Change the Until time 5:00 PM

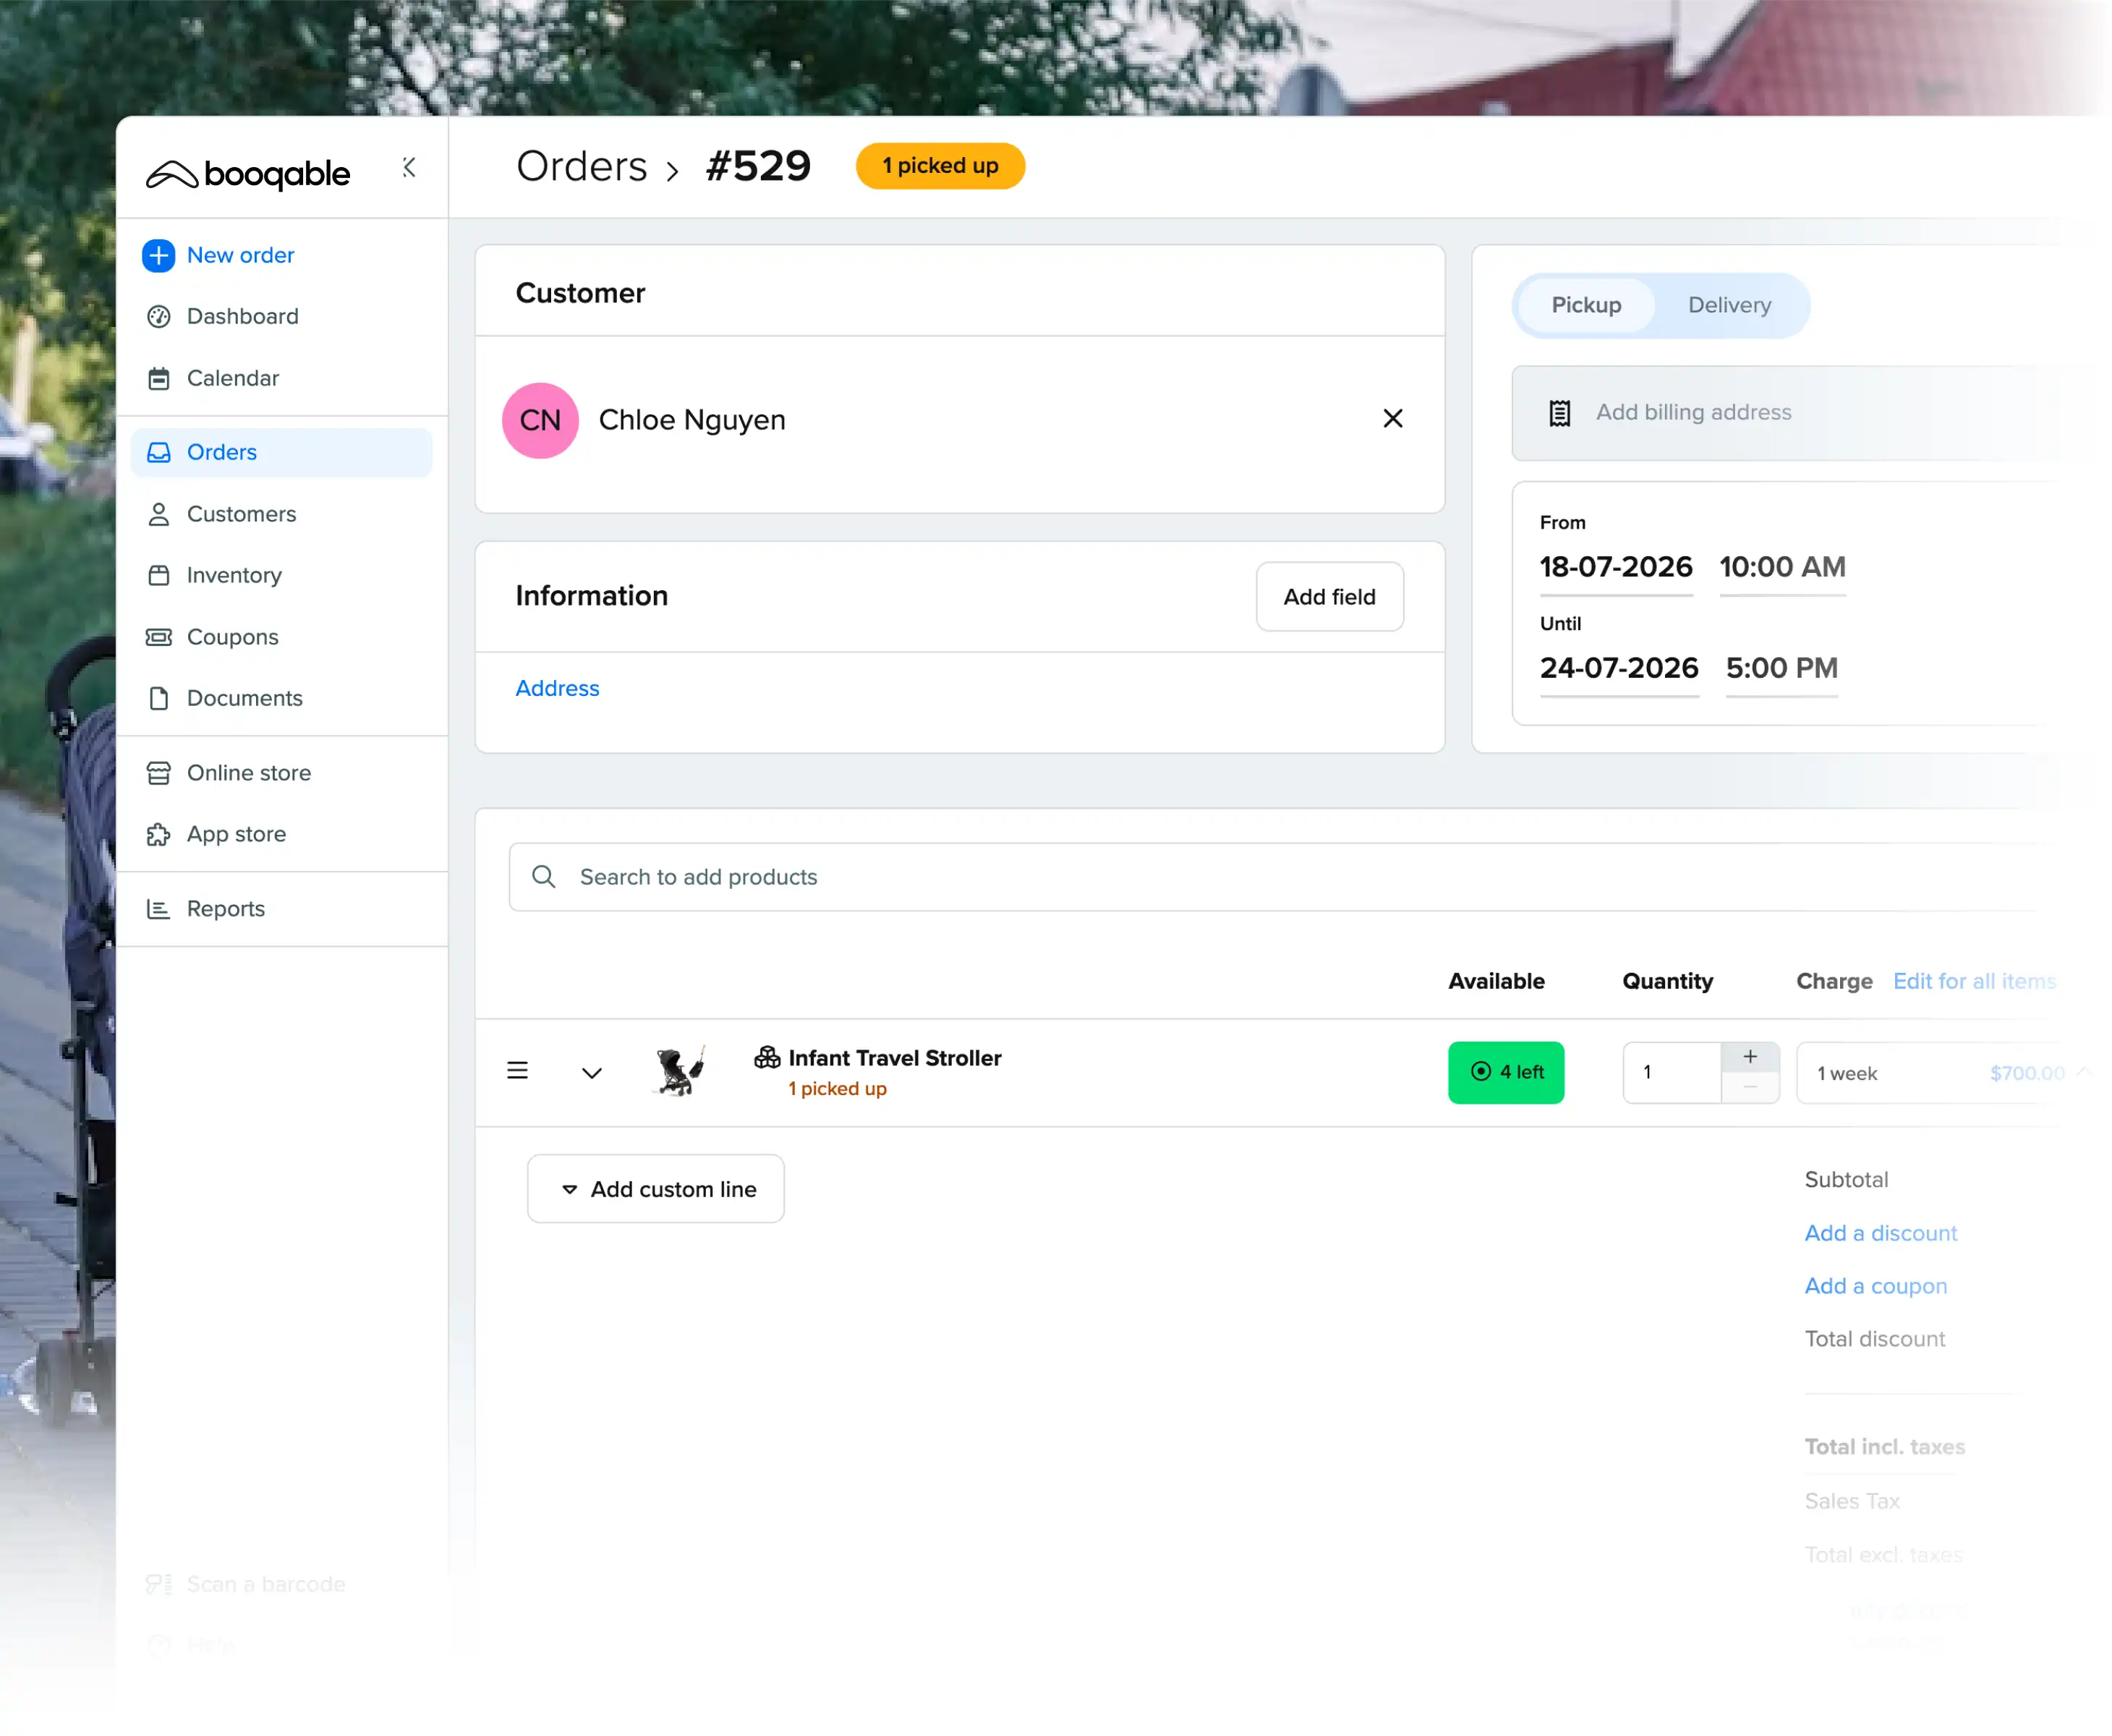1781,668
